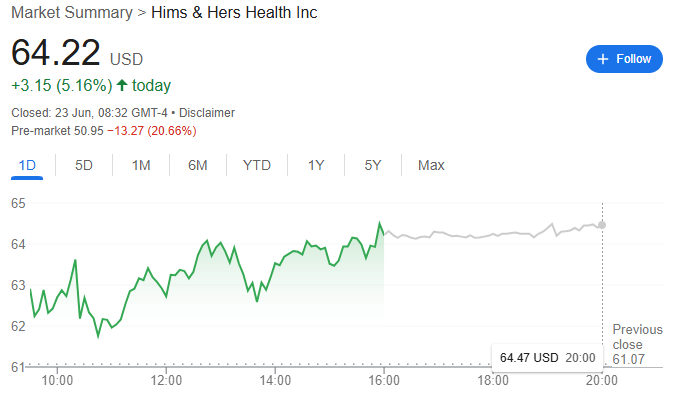Screen dimensions: 689x399
Task: Open the 6M chart range
Action: point(197,165)
